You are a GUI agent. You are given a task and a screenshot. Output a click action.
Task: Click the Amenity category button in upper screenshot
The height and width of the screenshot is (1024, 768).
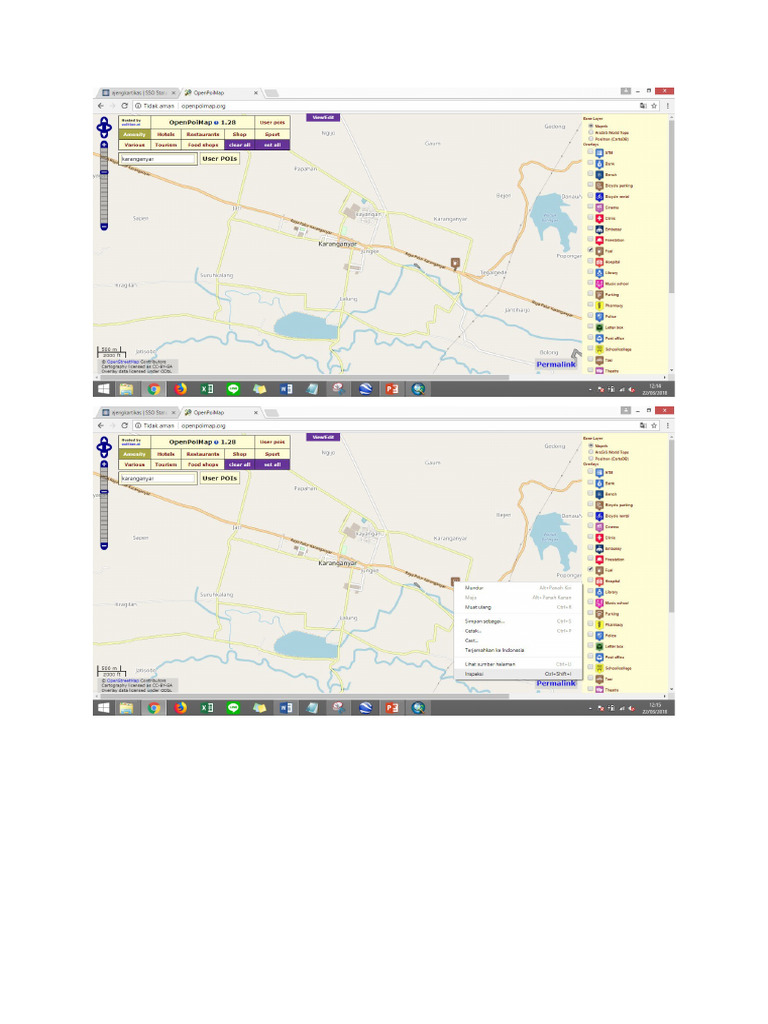point(135,135)
